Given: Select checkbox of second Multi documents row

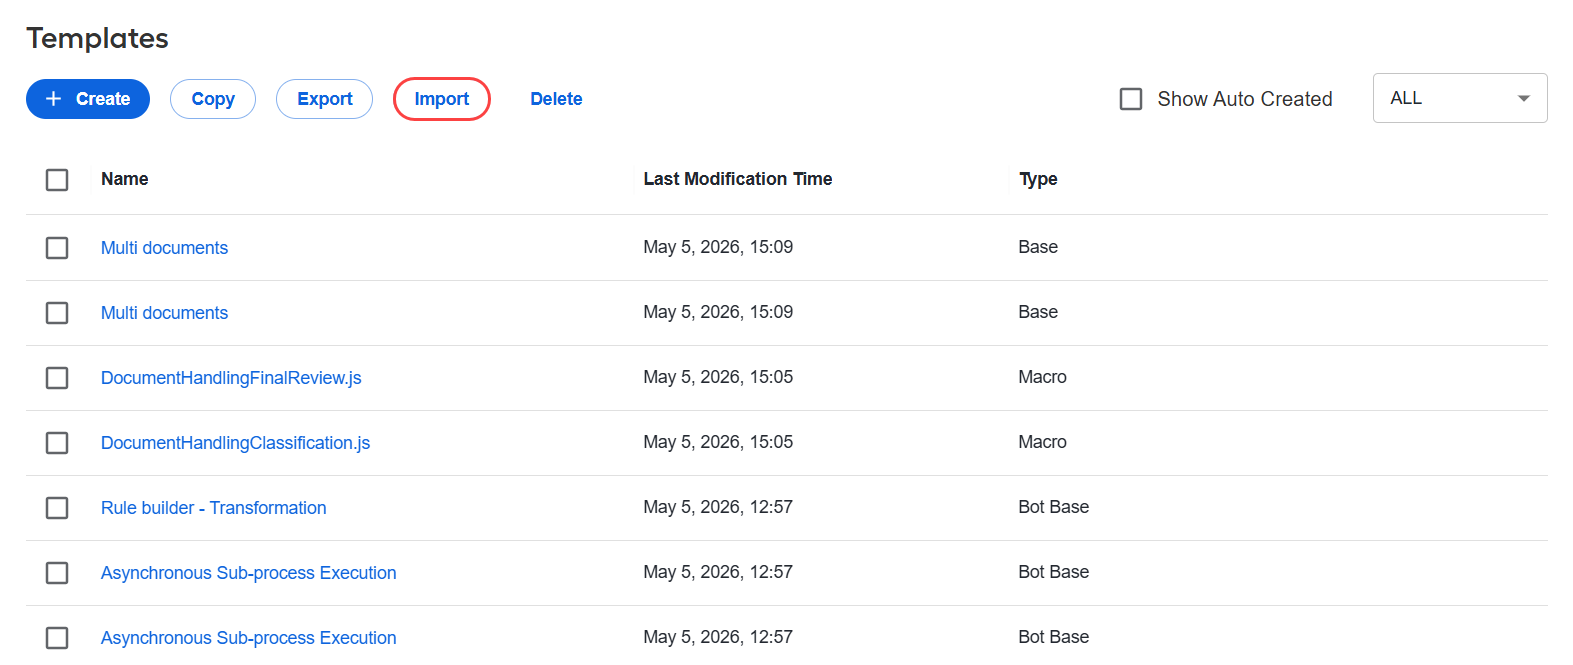Looking at the screenshot, I should click(57, 313).
